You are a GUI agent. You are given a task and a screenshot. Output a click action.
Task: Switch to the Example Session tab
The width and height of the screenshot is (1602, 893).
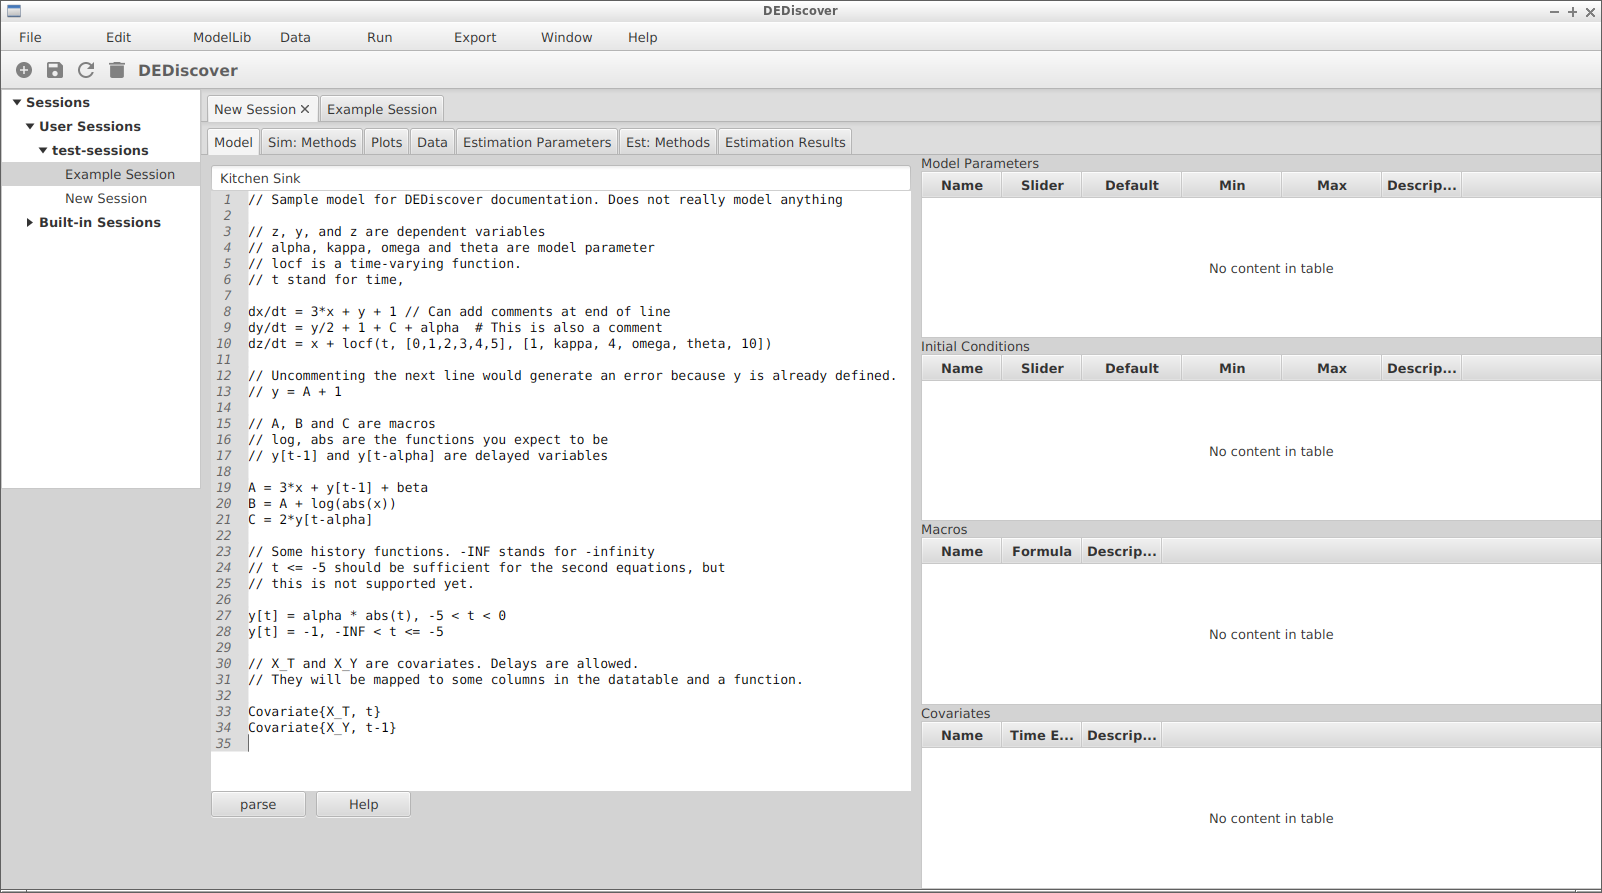pyautogui.click(x=382, y=109)
